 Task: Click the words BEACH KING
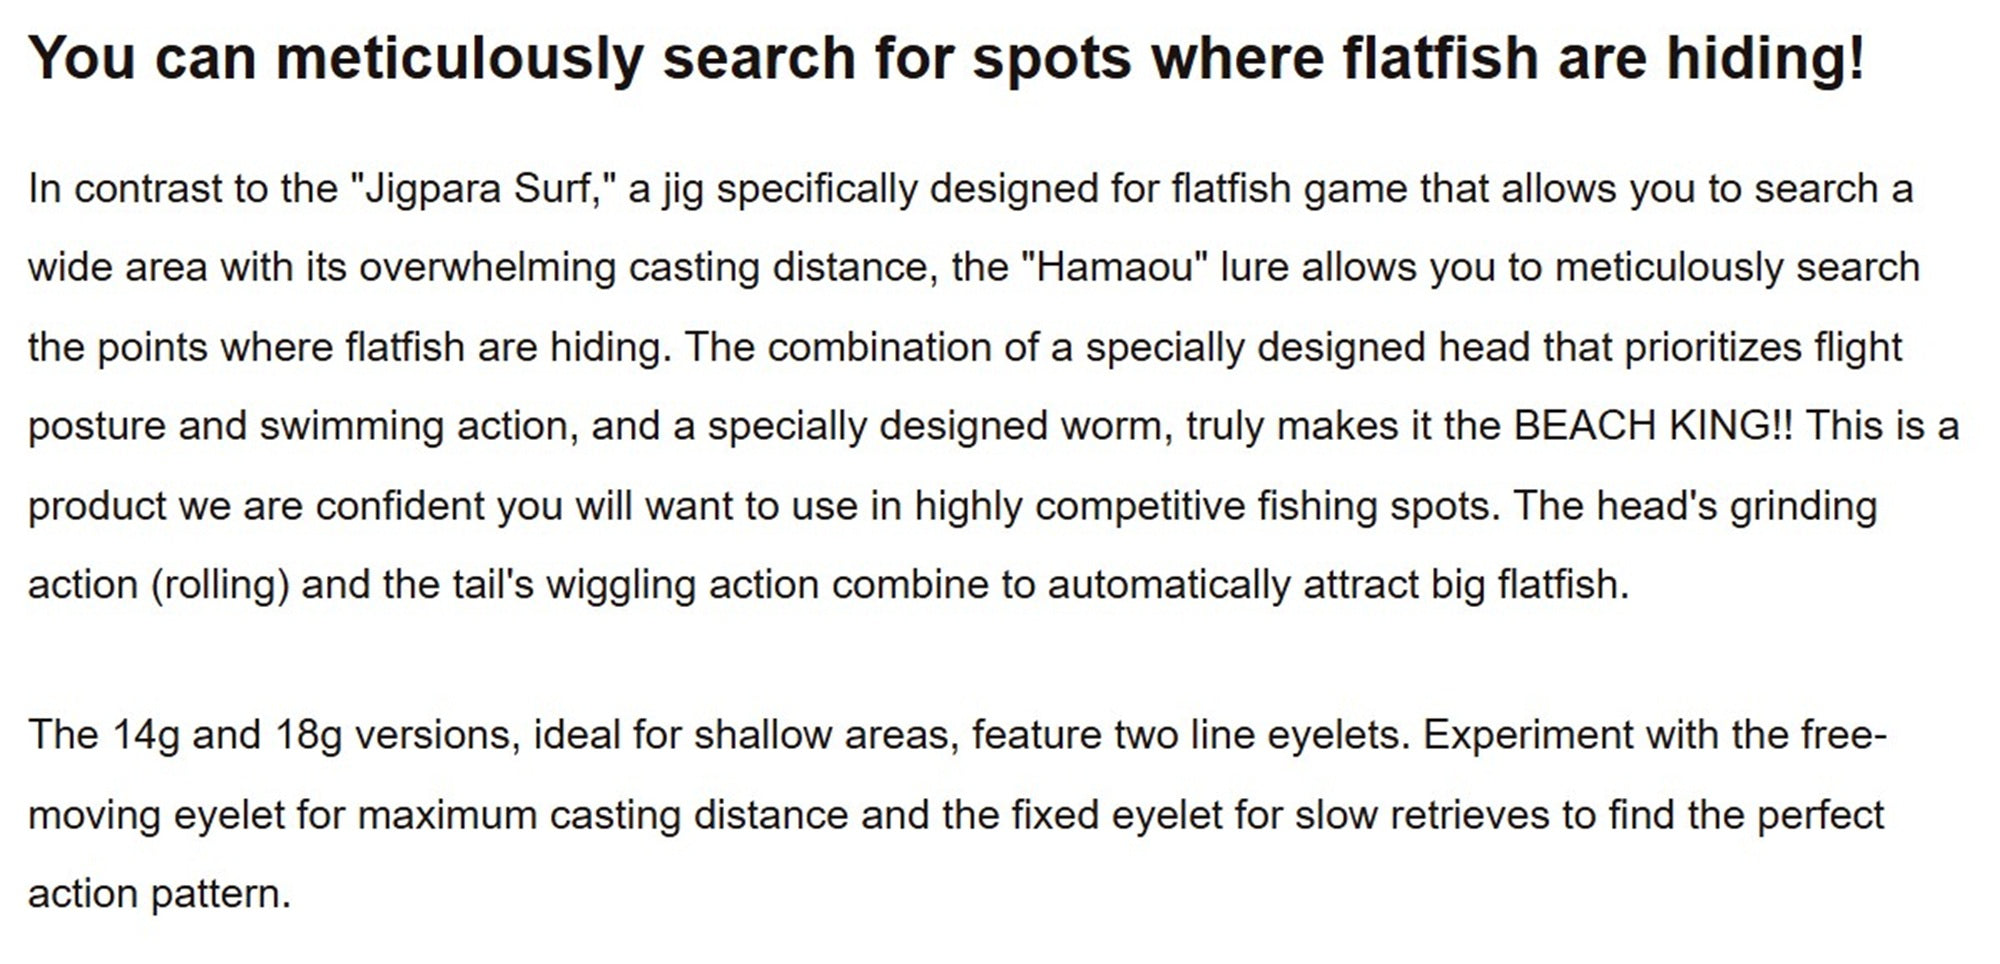pos(1641,426)
